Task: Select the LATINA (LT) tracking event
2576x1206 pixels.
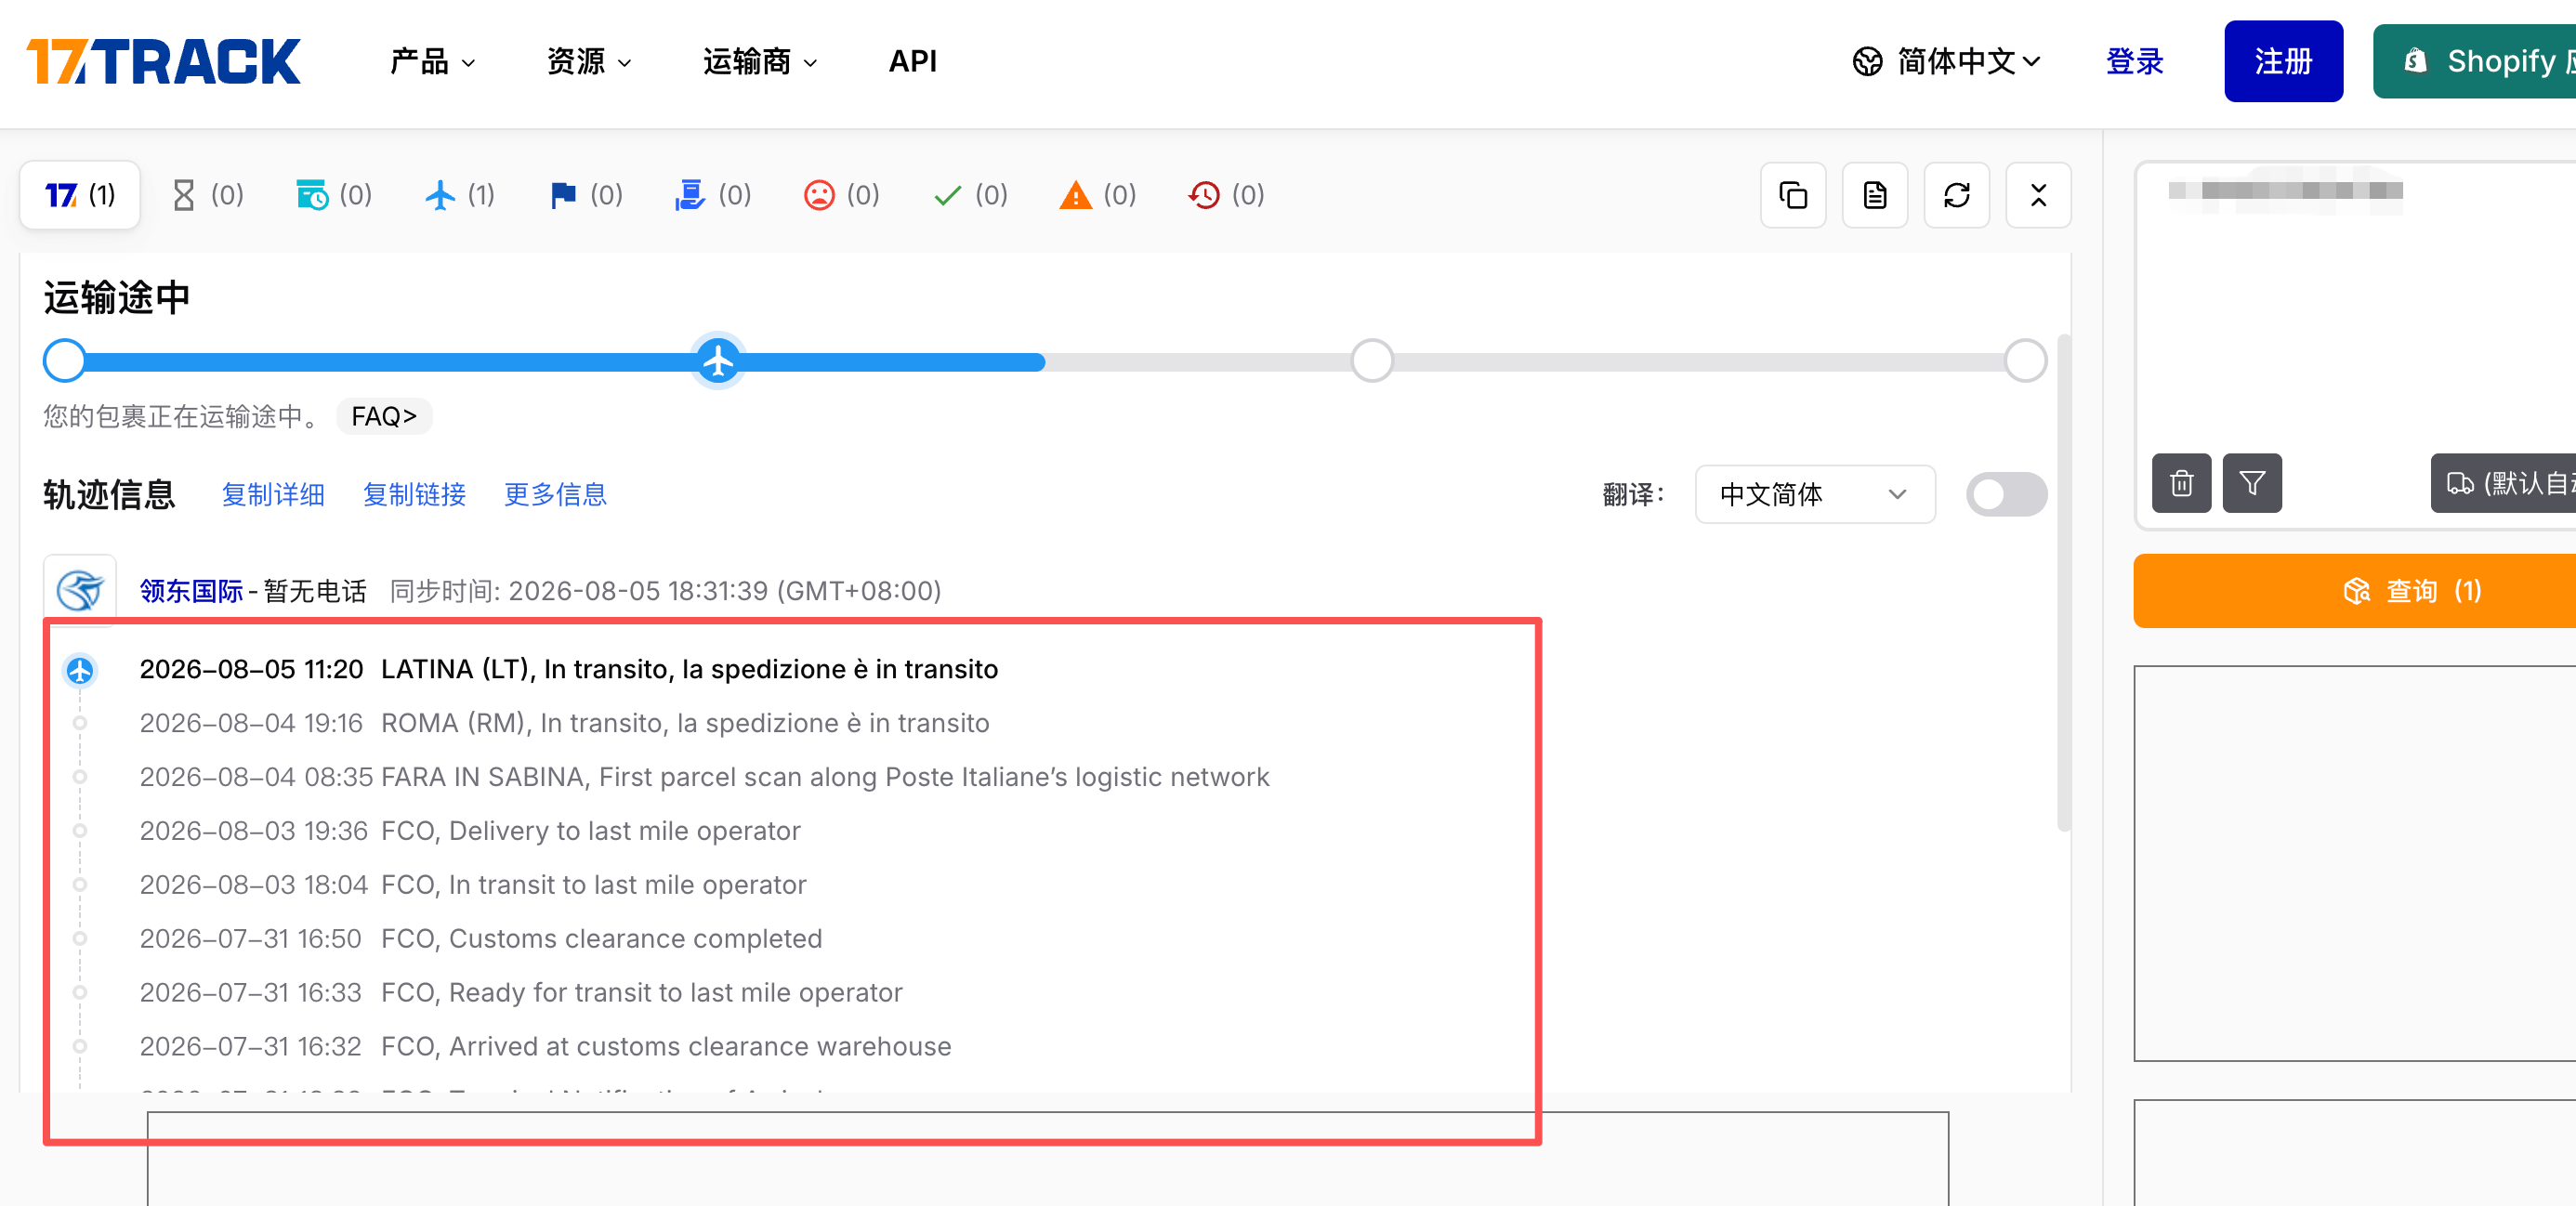Action: [x=569, y=669]
